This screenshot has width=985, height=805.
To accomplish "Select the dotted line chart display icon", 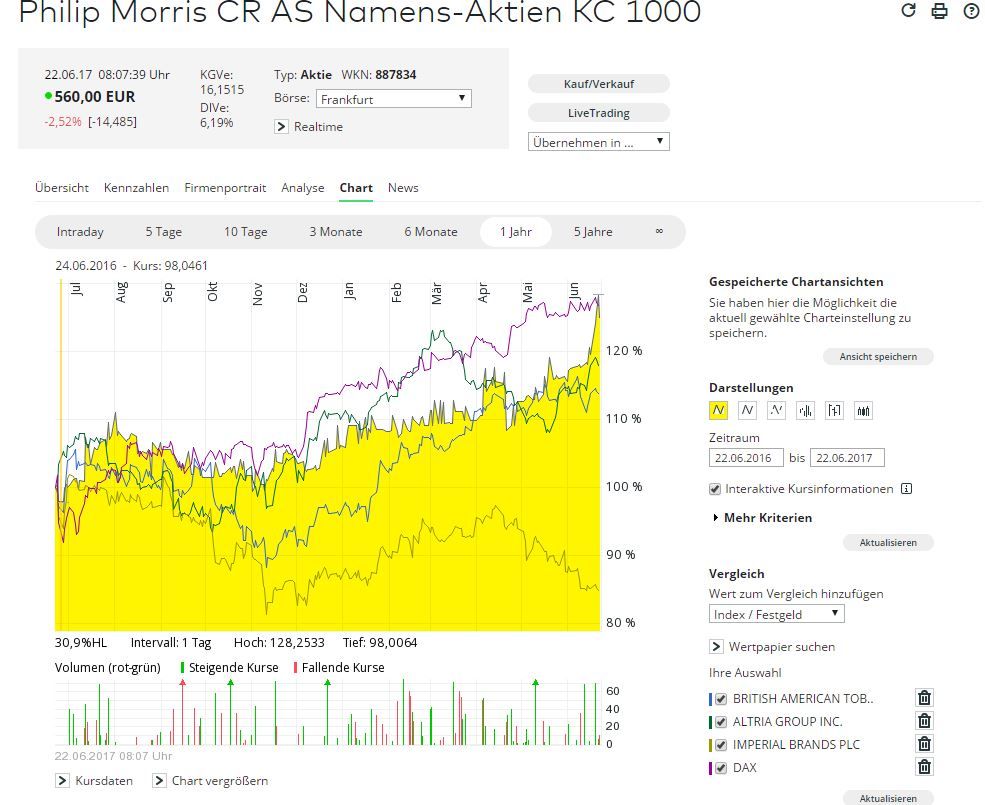I will pos(777,410).
